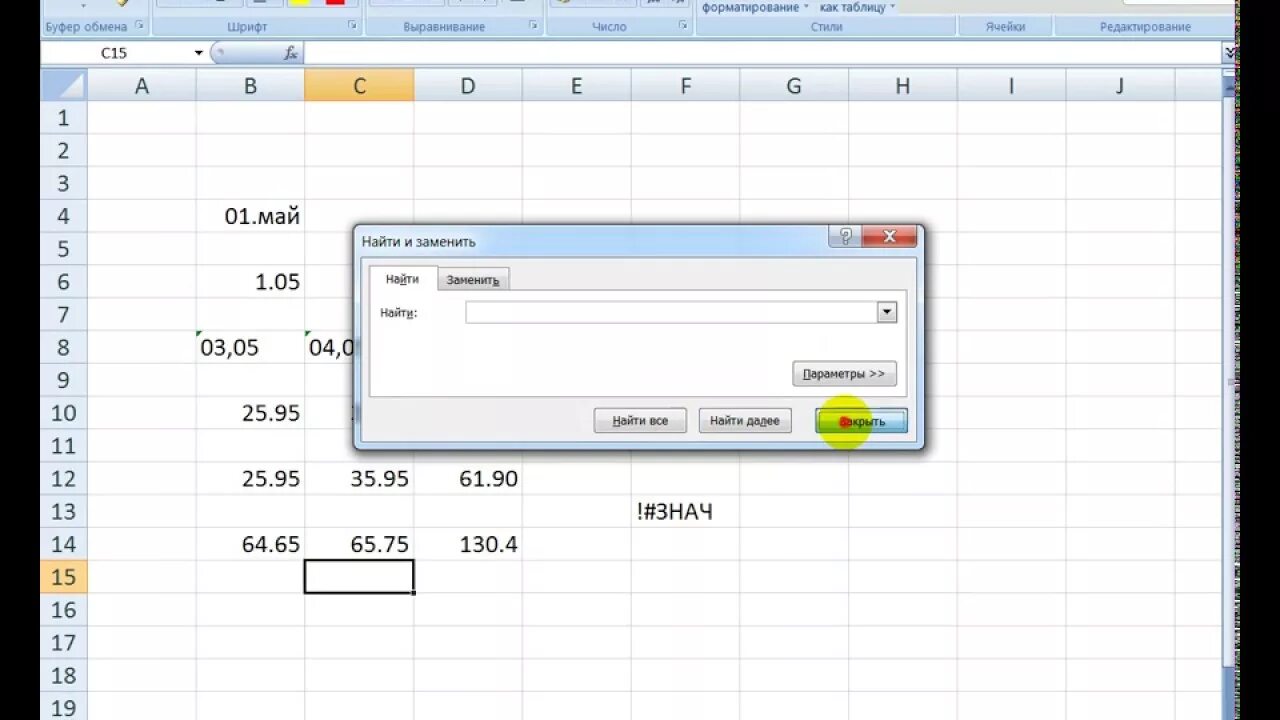
Task: Select the #ЗНАЧ! error cell
Action: (685, 512)
